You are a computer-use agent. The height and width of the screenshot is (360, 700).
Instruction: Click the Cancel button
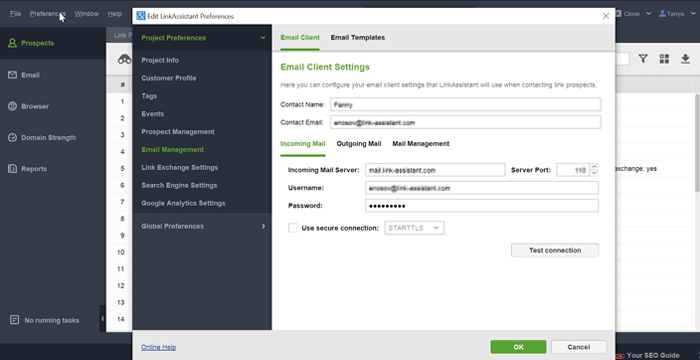coord(579,347)
